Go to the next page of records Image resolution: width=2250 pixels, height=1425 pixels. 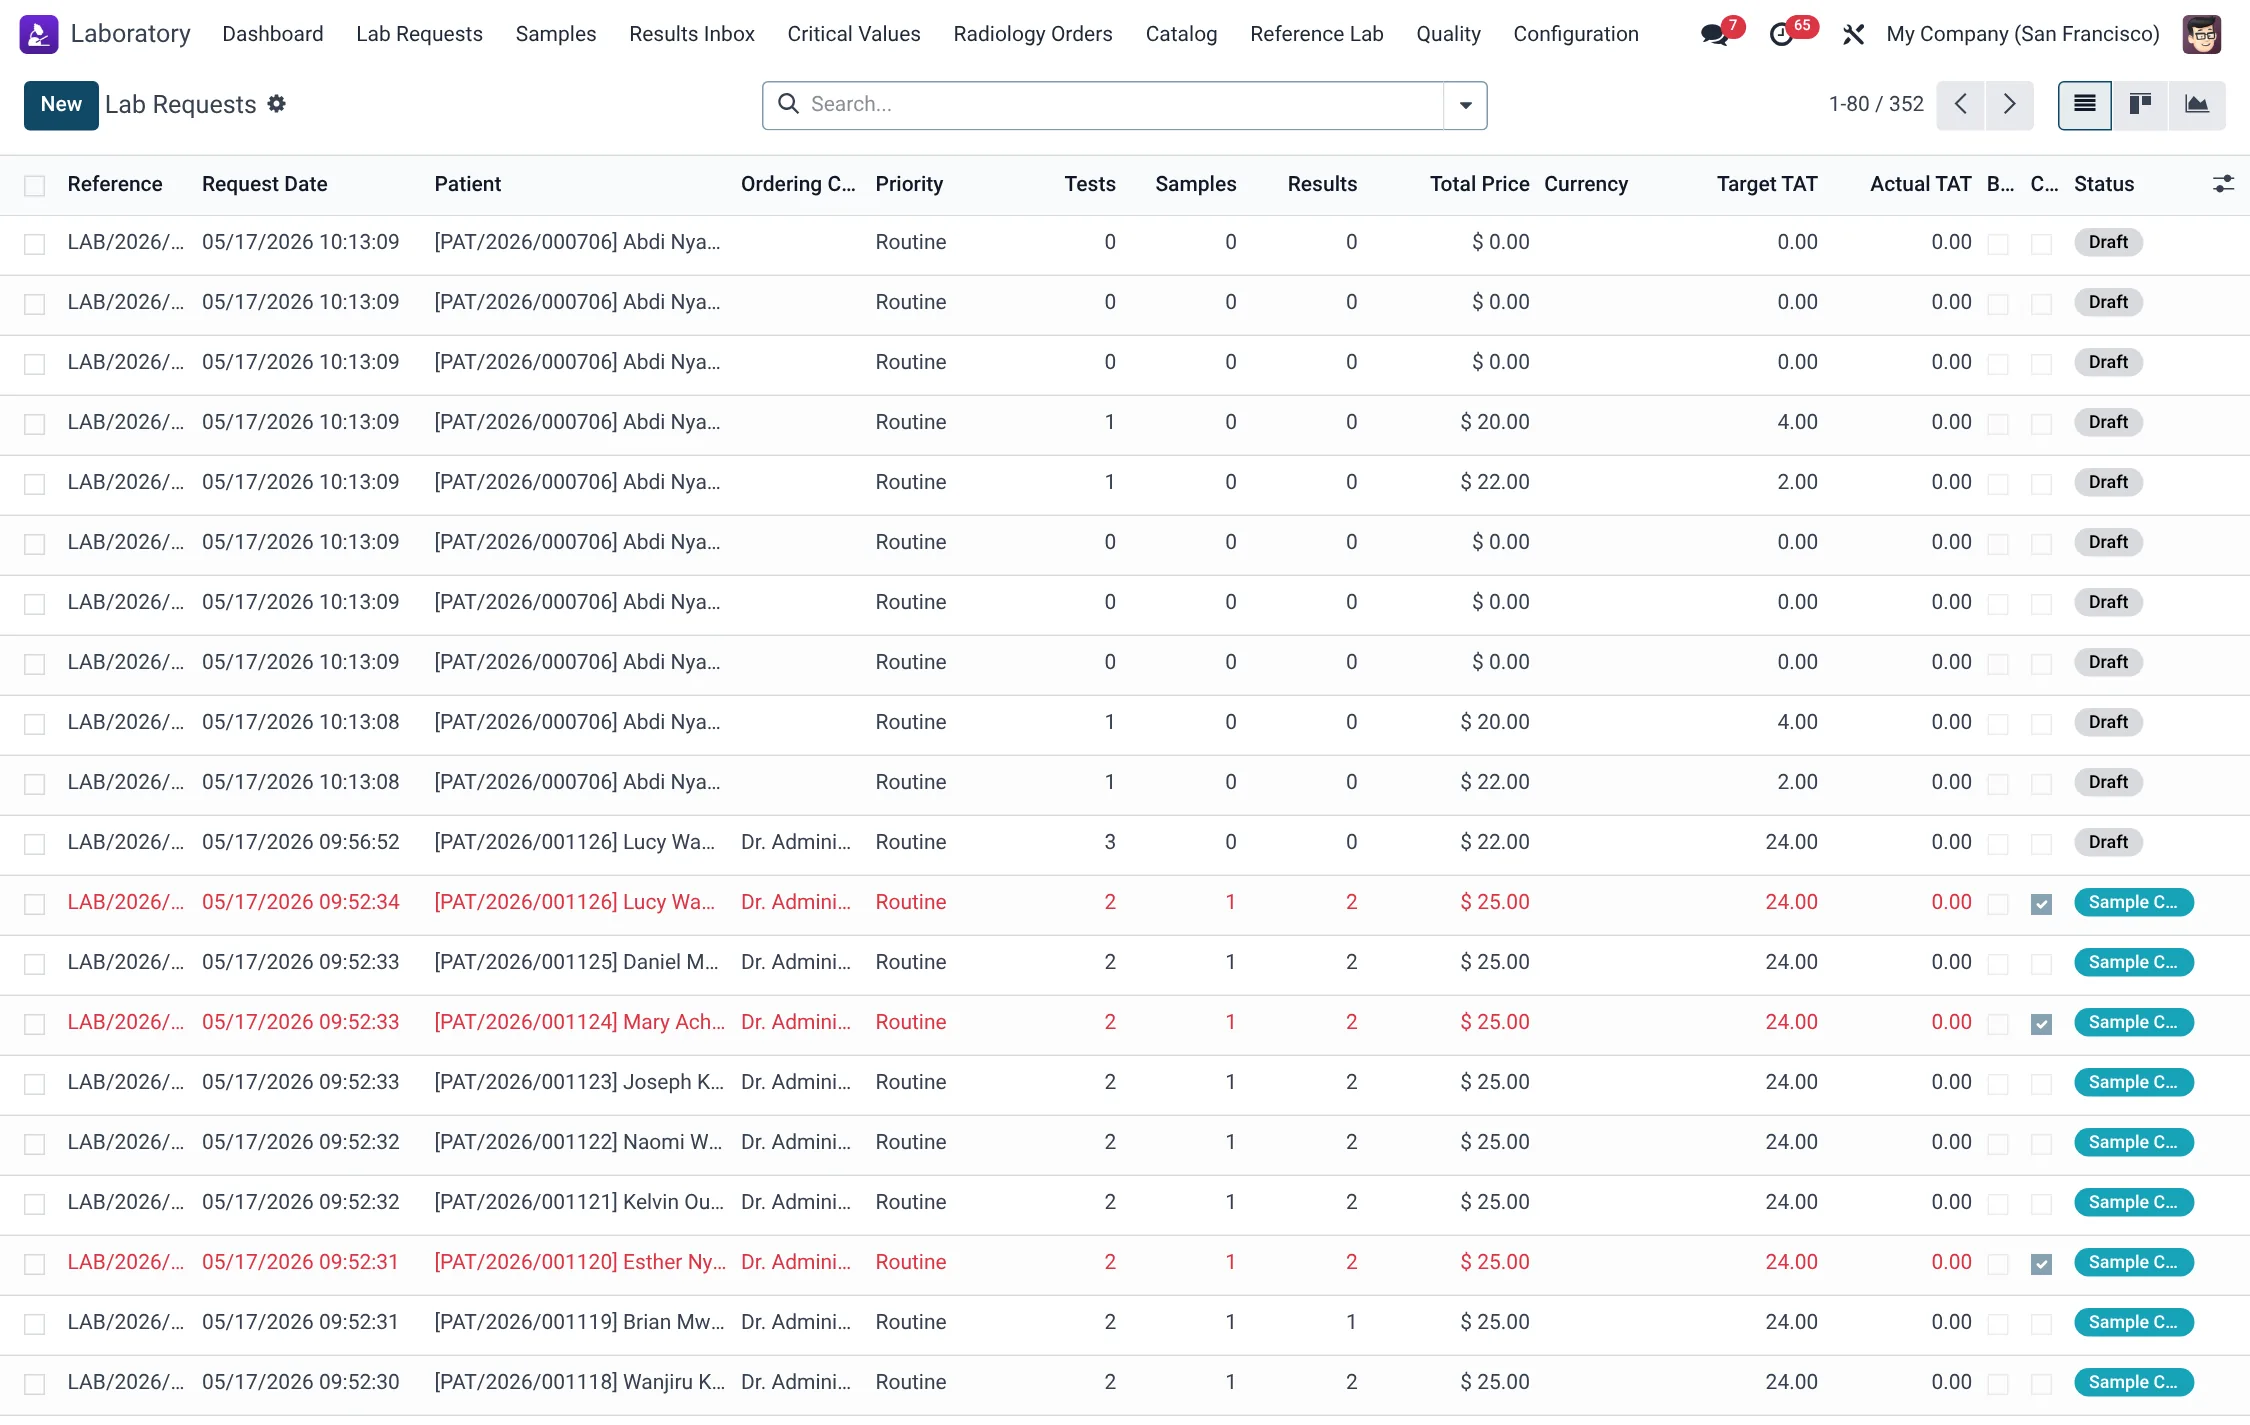pos(2009,104)
